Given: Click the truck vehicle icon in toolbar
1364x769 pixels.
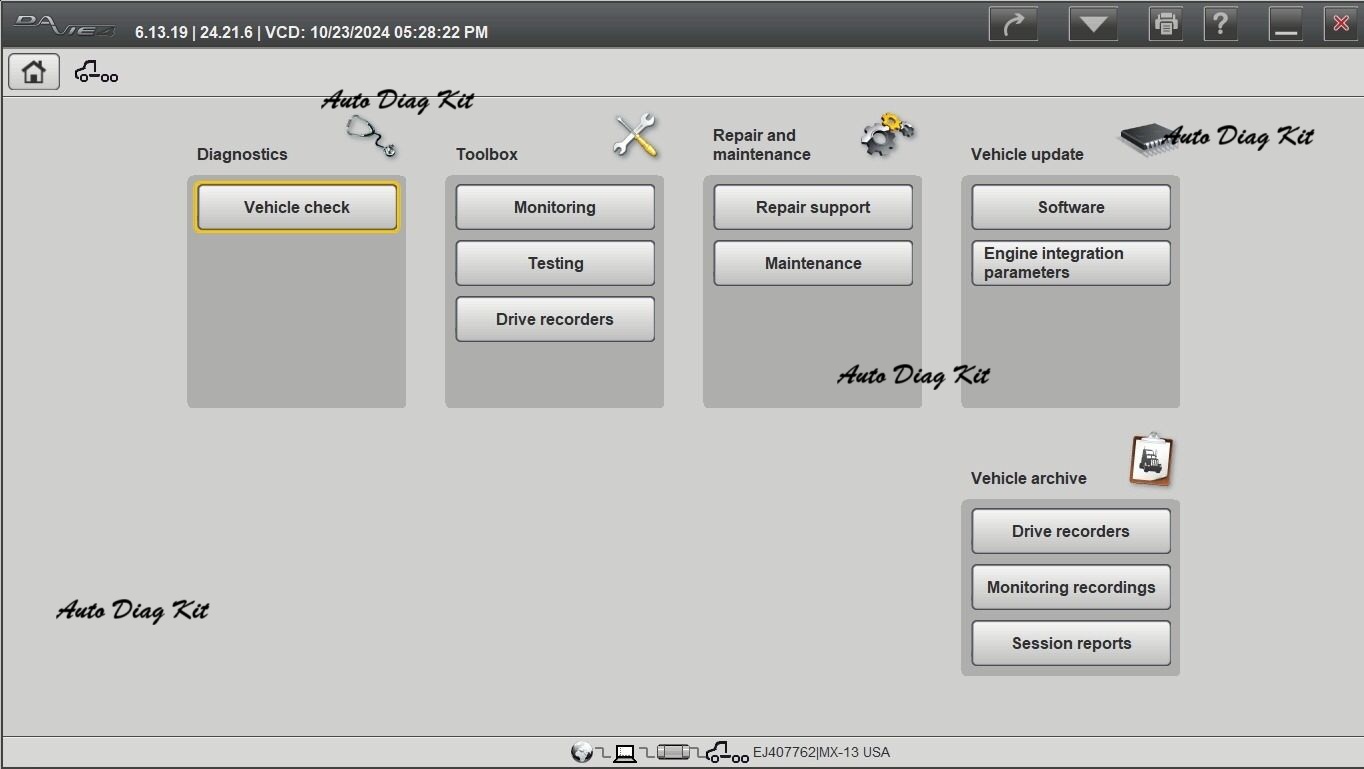Looking at the screenshot, I should point(96,72).
